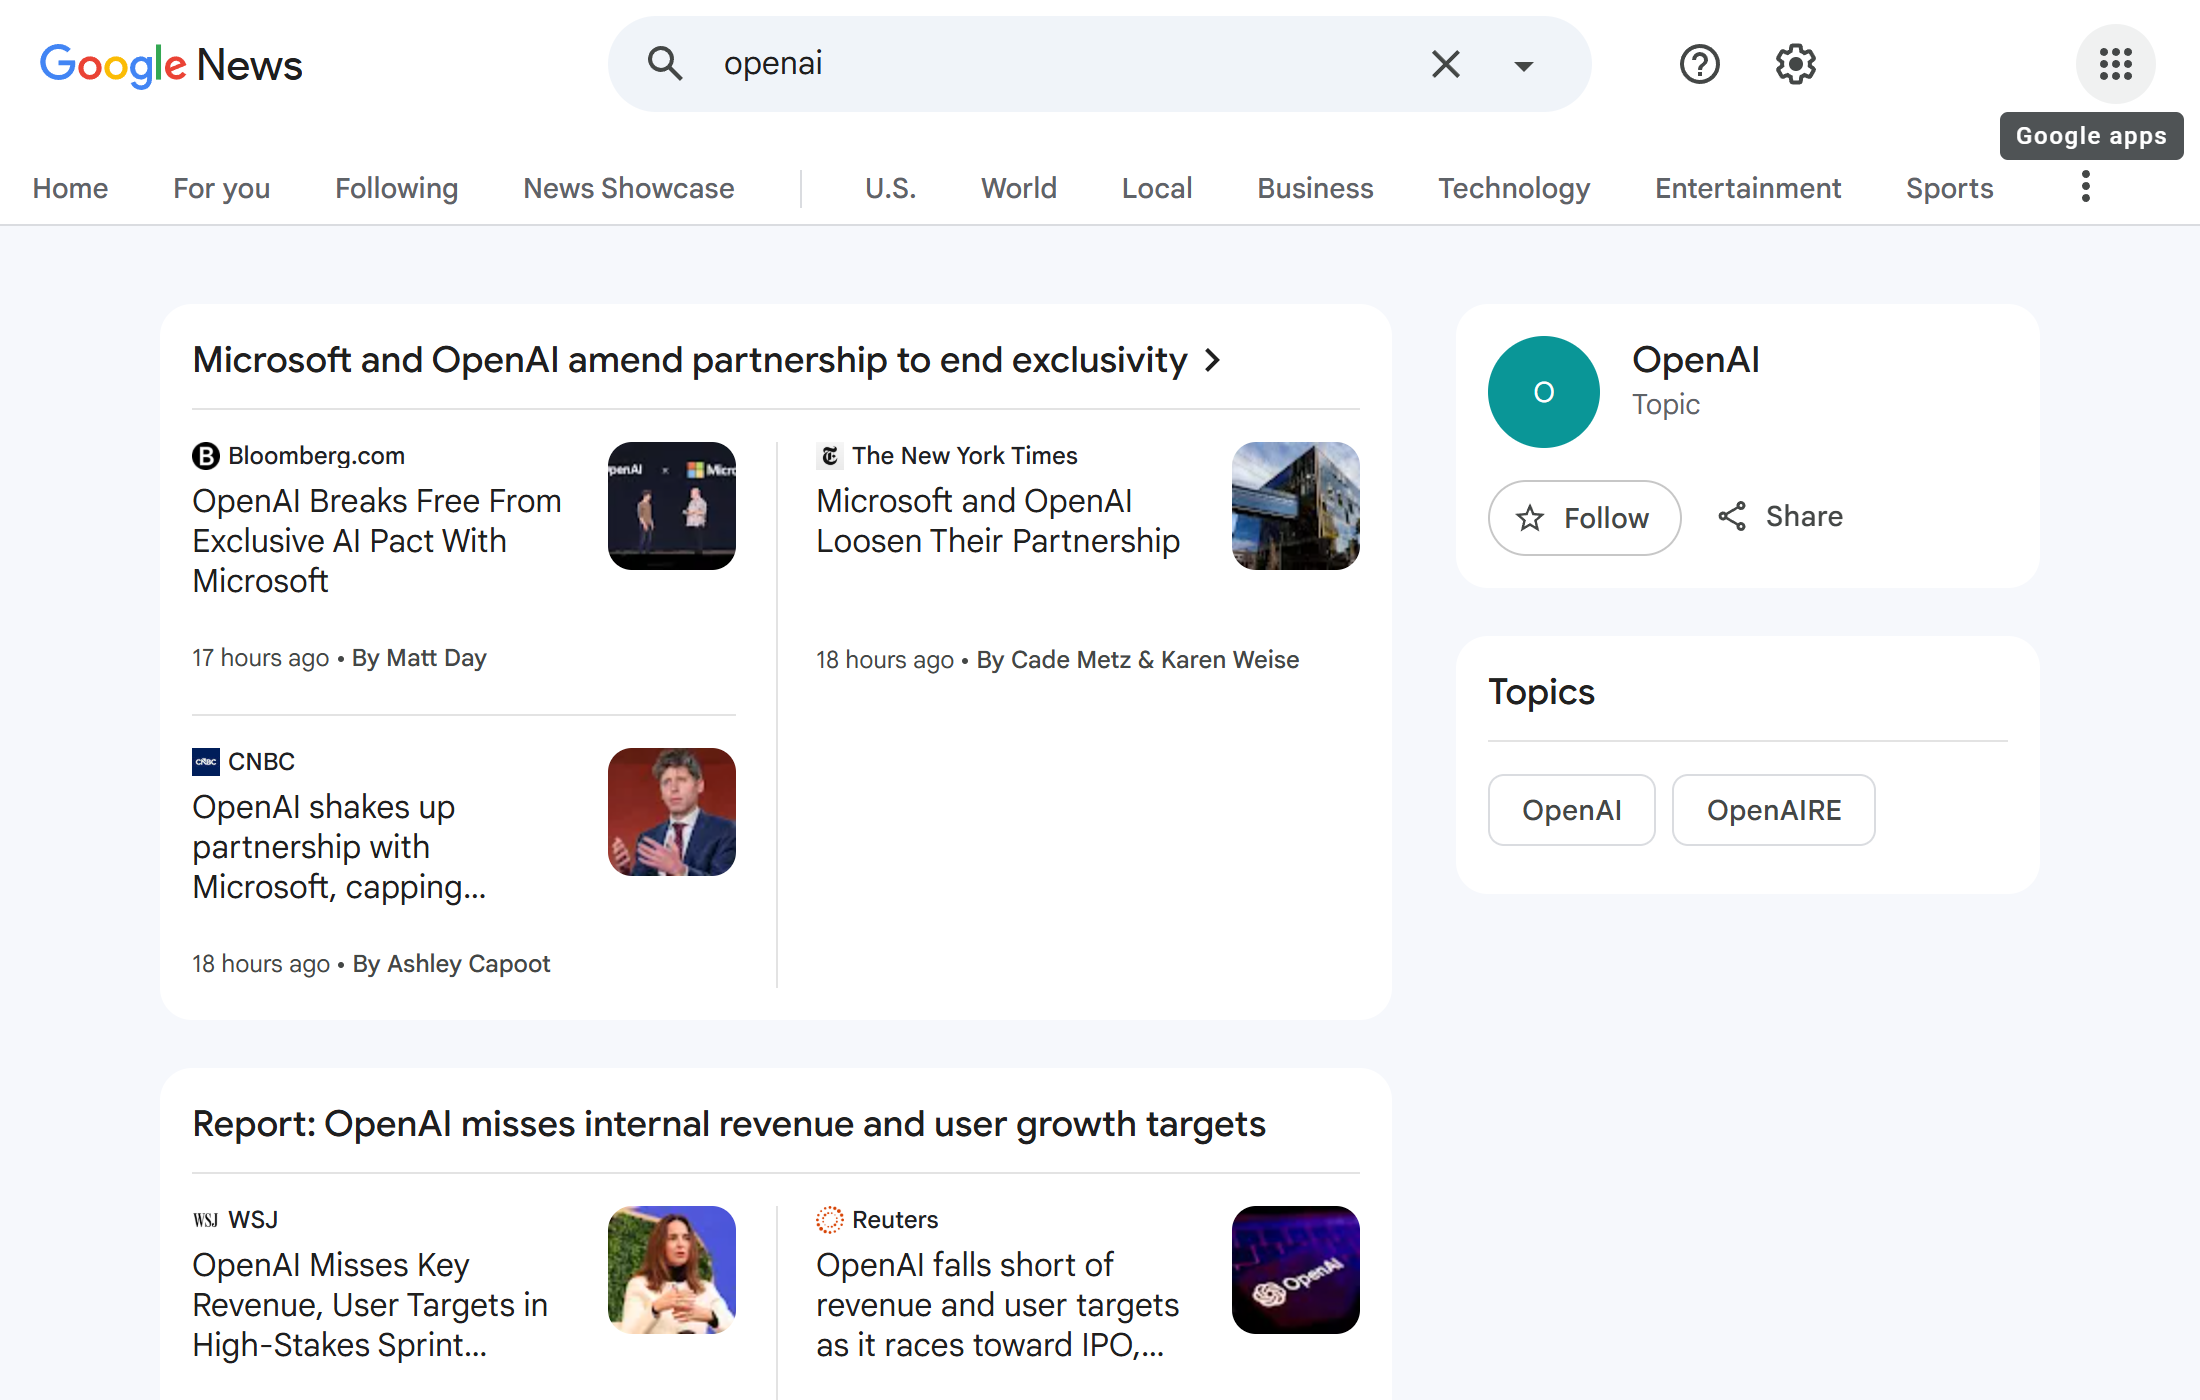
Task: Select the OpenAI topic chip
Action: click(1571, 810)
